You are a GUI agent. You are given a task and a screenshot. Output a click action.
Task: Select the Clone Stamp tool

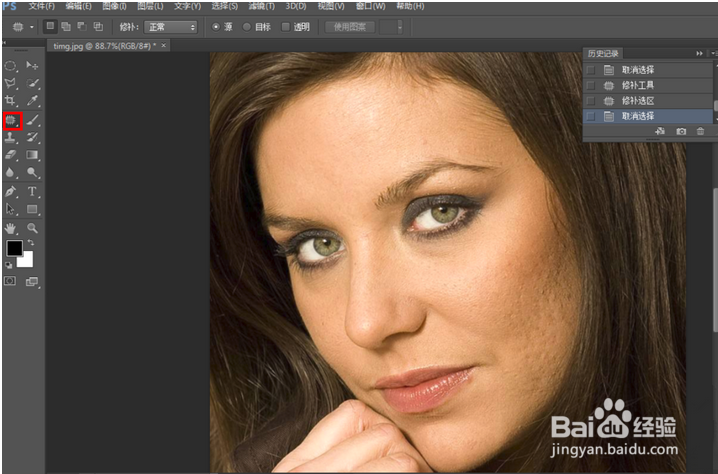tap(11, 137)
